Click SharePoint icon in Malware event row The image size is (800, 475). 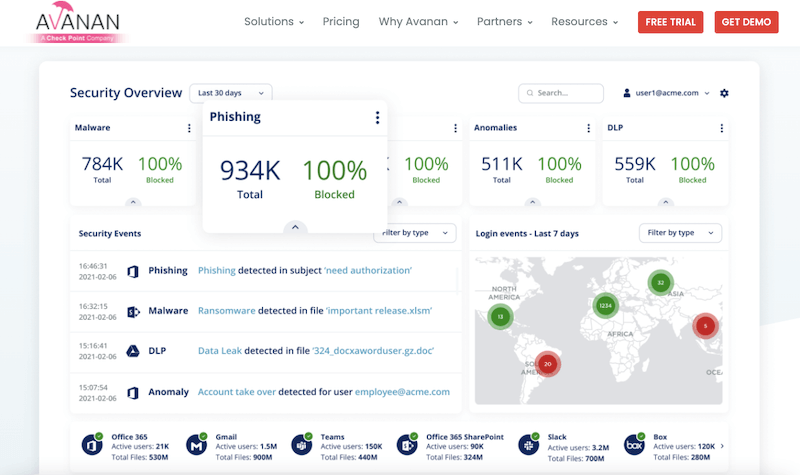[x=133, y=311]
